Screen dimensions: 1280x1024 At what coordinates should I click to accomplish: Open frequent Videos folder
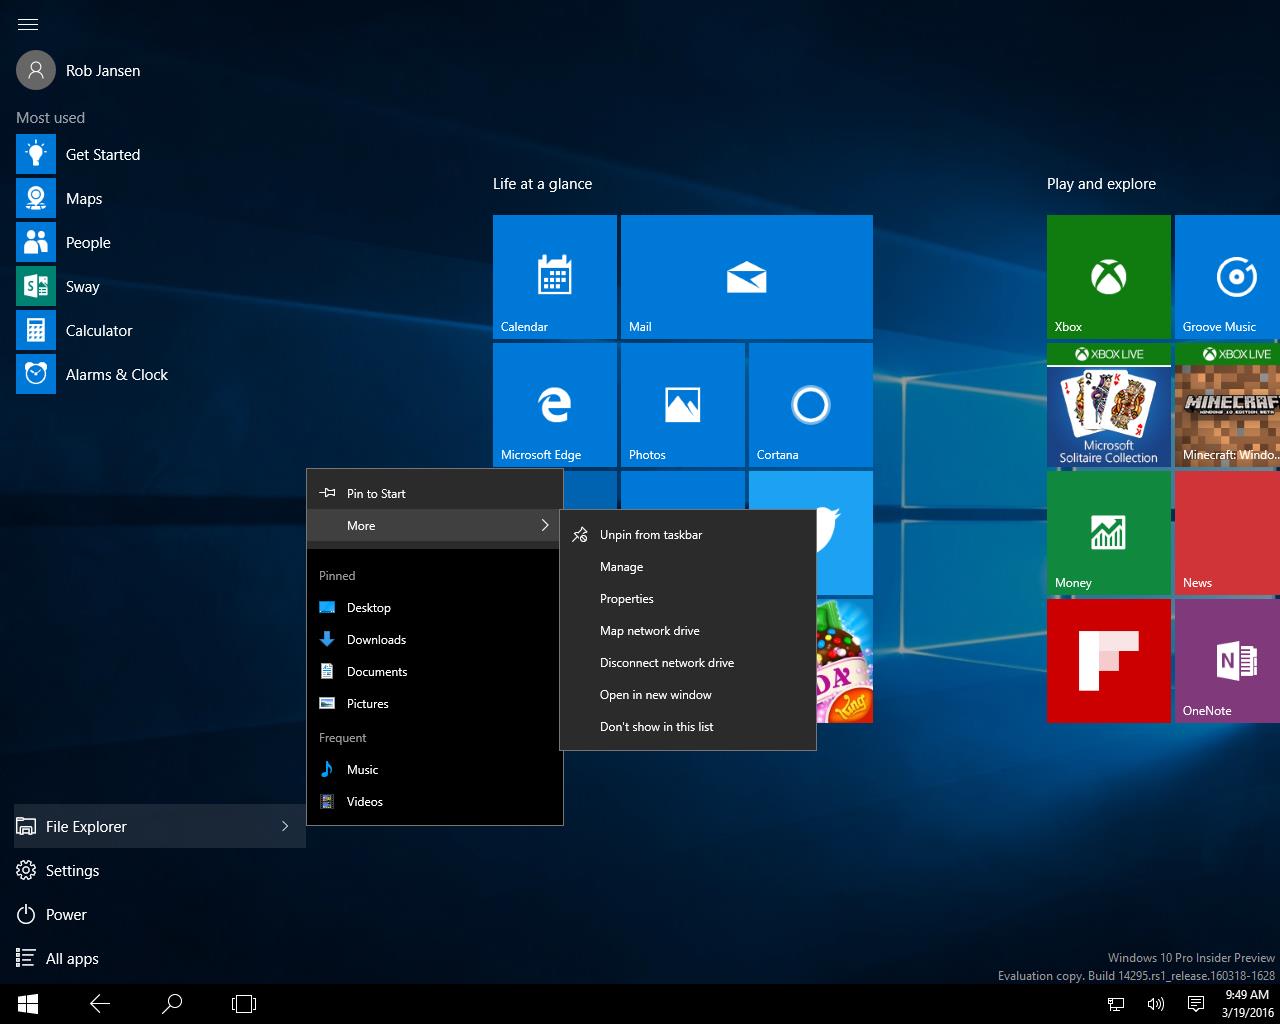[x=435, y=802]
